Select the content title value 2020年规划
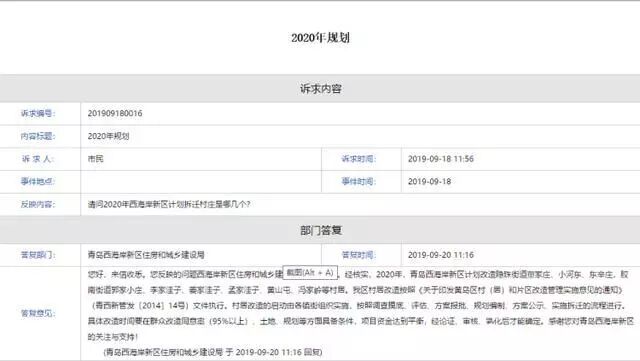Viewport: 640px width, 361px height. click(x=109, y=136)
